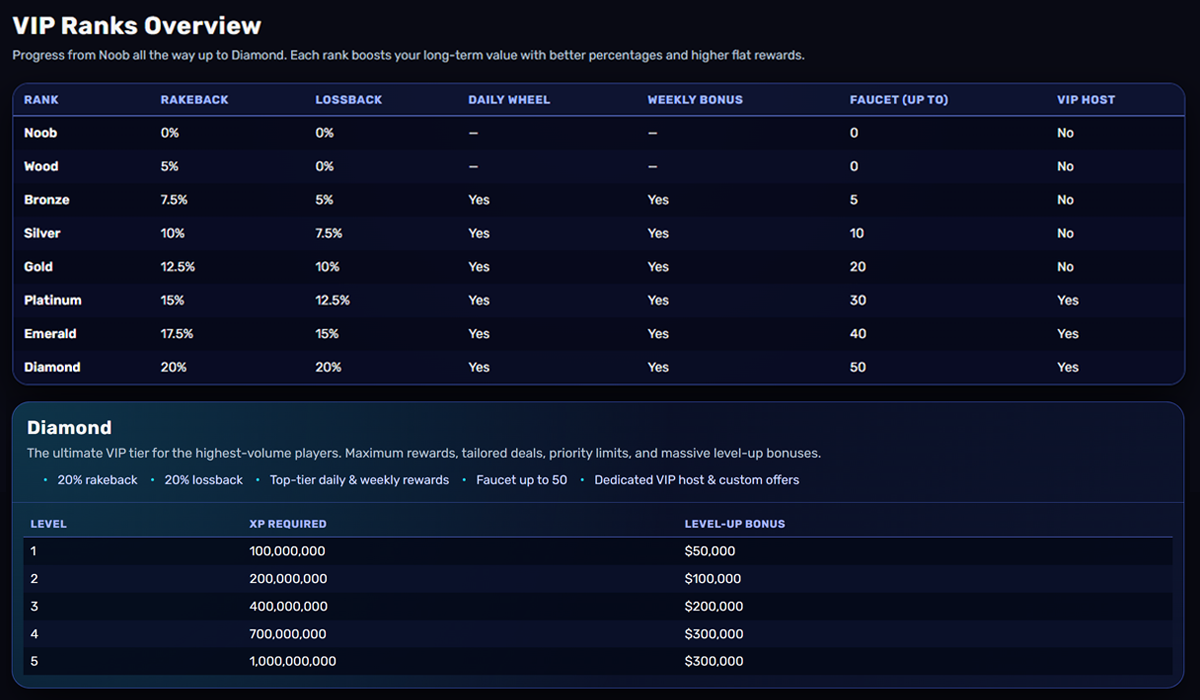Viewport: 1200px width, 700px height.
Task: Select the WEEKLY BONUS column header
Action: pyautogui.click(x=695, y=100)
